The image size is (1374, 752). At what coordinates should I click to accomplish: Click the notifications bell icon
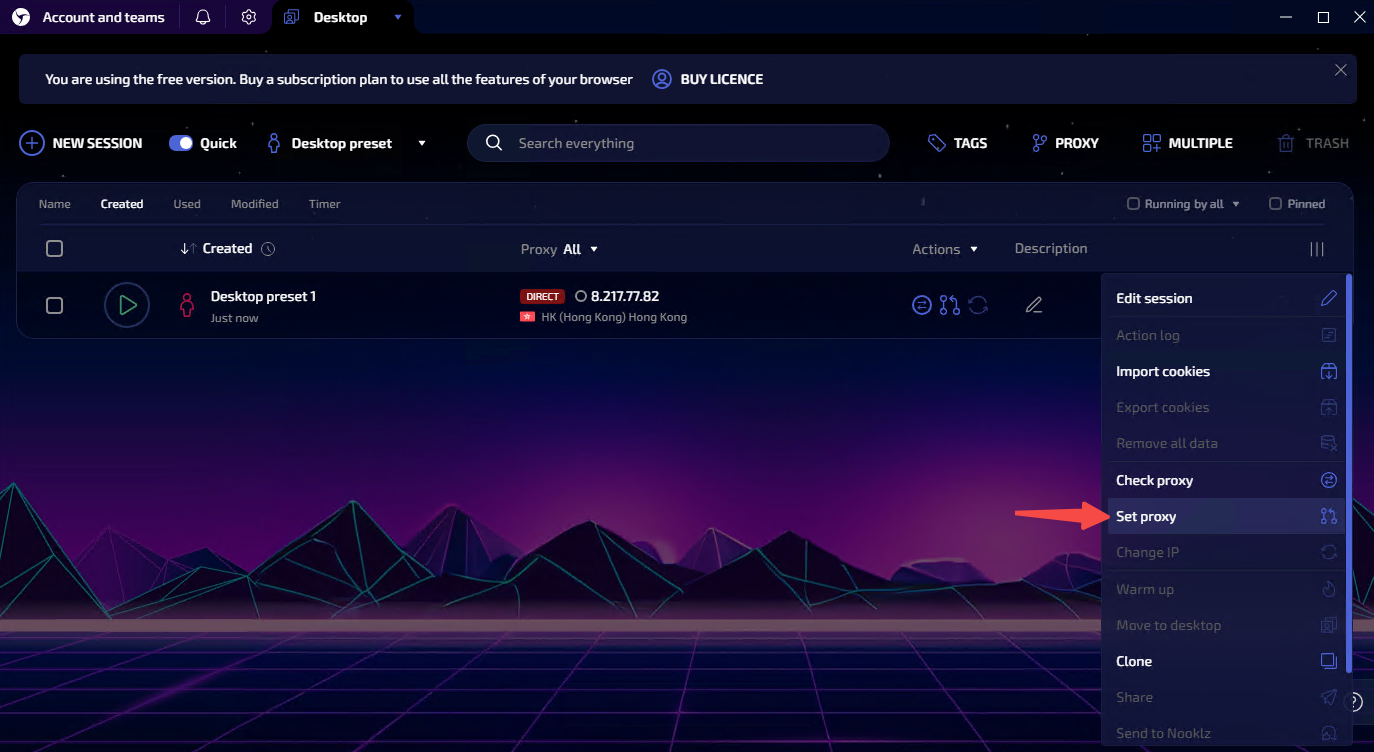(203, 17)
